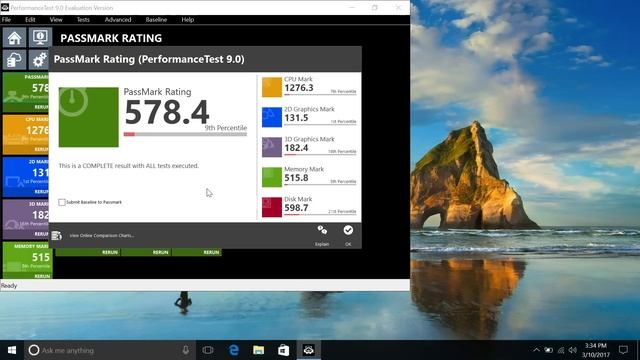The image size is (640, 360).
Task: Open File Explorer from the taskbar
Action: click(258, 350)
